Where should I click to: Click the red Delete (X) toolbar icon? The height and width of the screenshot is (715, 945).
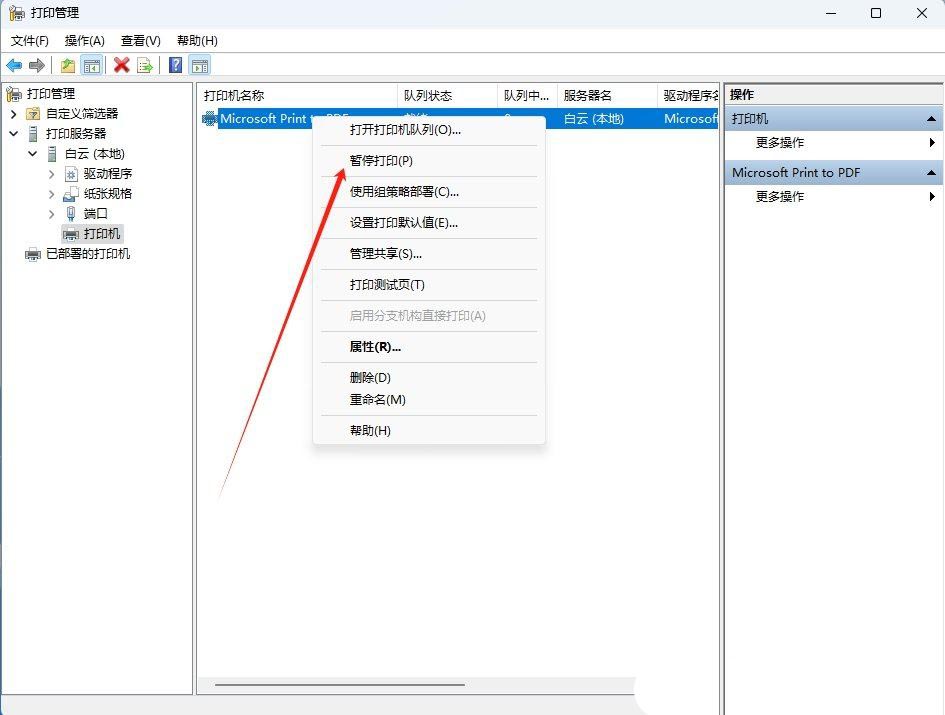pos(122,65)
